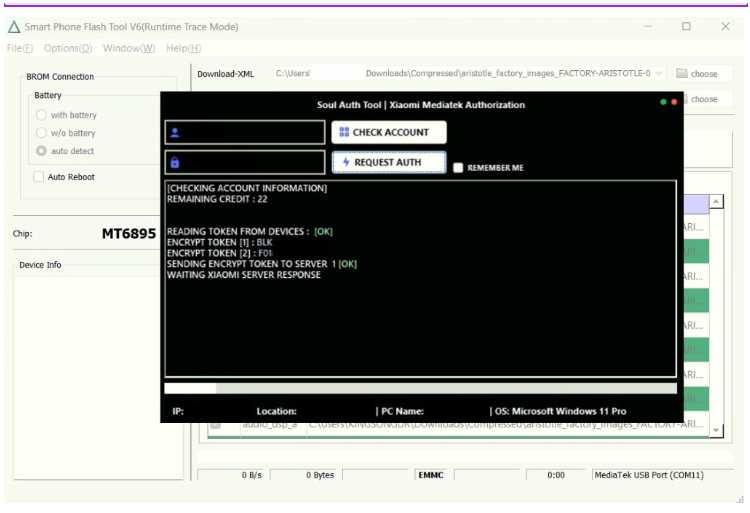Click the folder icon on Download-XML choose button

click(682, 73)
